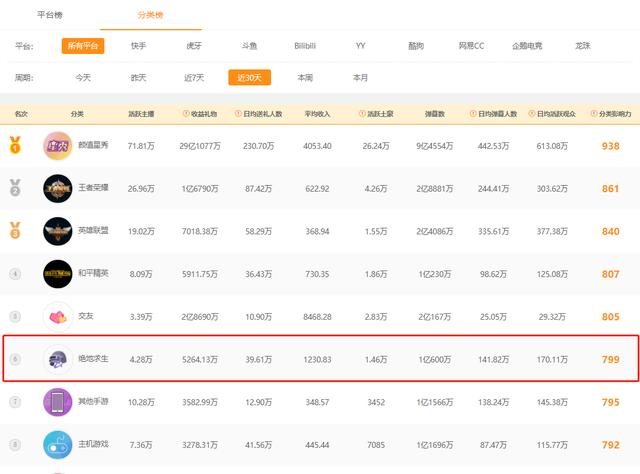640x474 pixels.
Task: Set the period to 本月
Action: click(x=360, y=78)
